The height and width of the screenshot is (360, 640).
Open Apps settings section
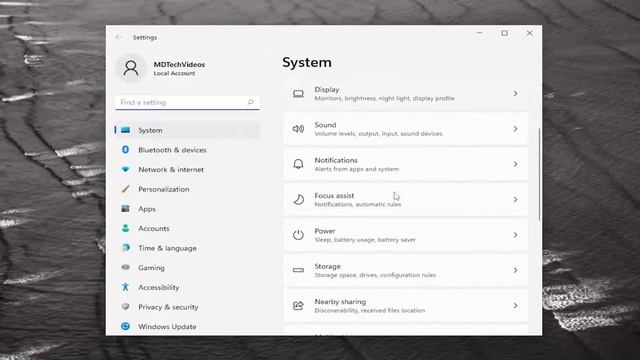tap(187, 209)
